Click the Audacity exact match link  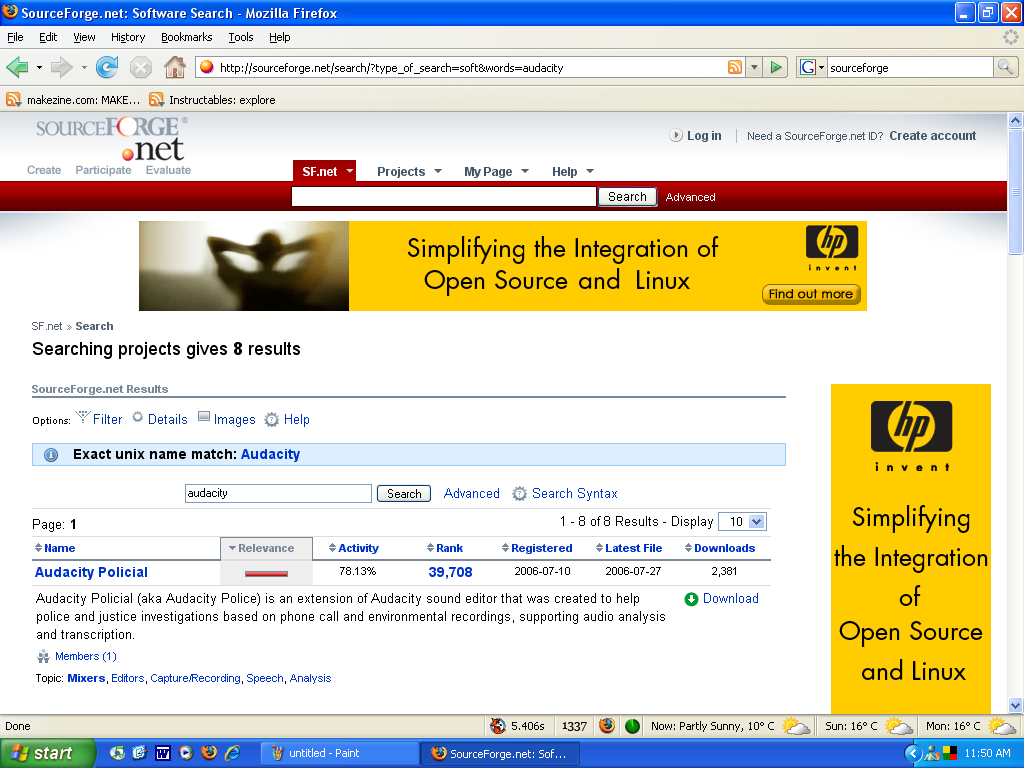[270, 455]
